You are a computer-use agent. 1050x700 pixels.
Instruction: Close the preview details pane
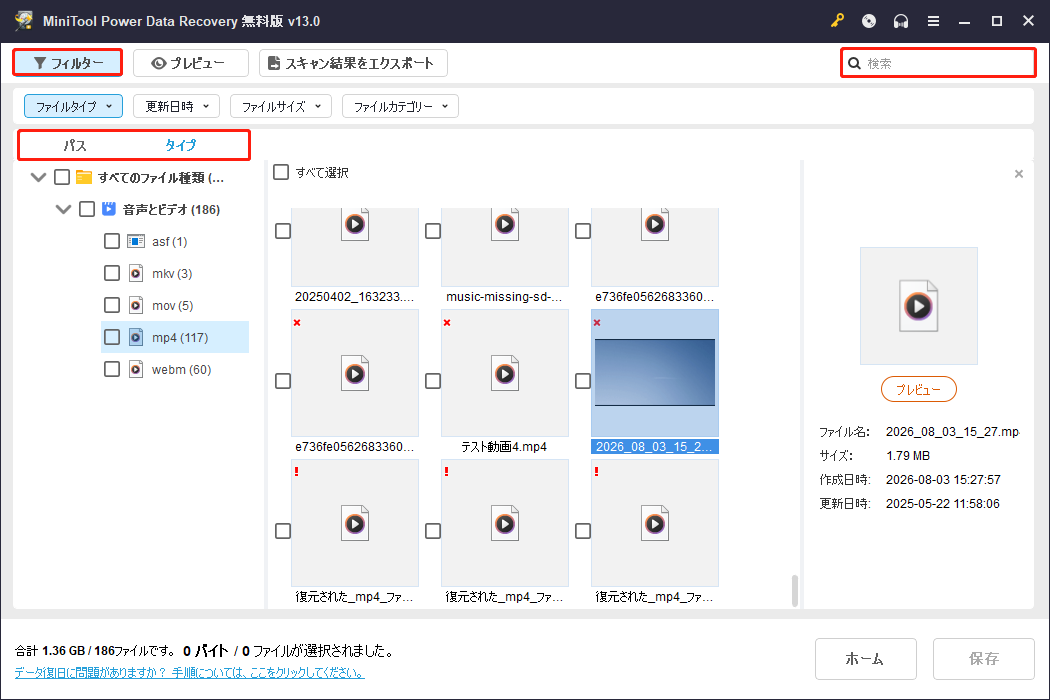tap(1019, 174)
